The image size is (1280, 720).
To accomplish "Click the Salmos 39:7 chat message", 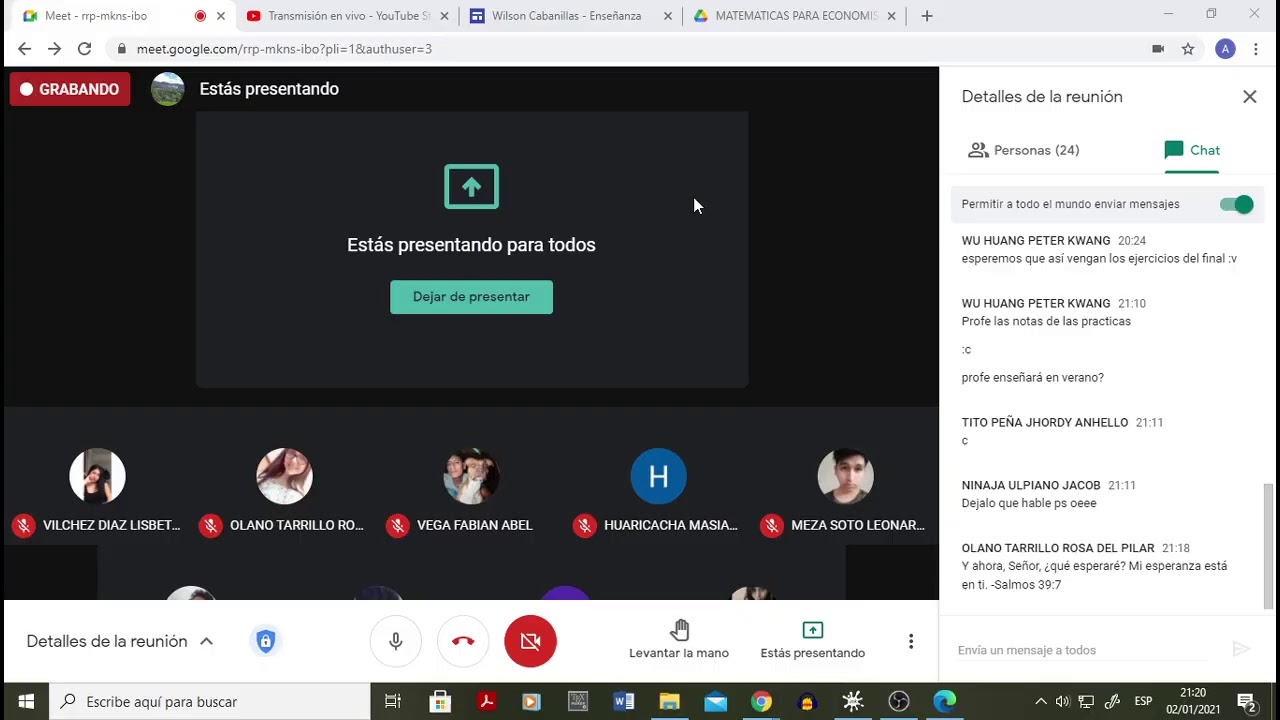I will point(1094,575).
